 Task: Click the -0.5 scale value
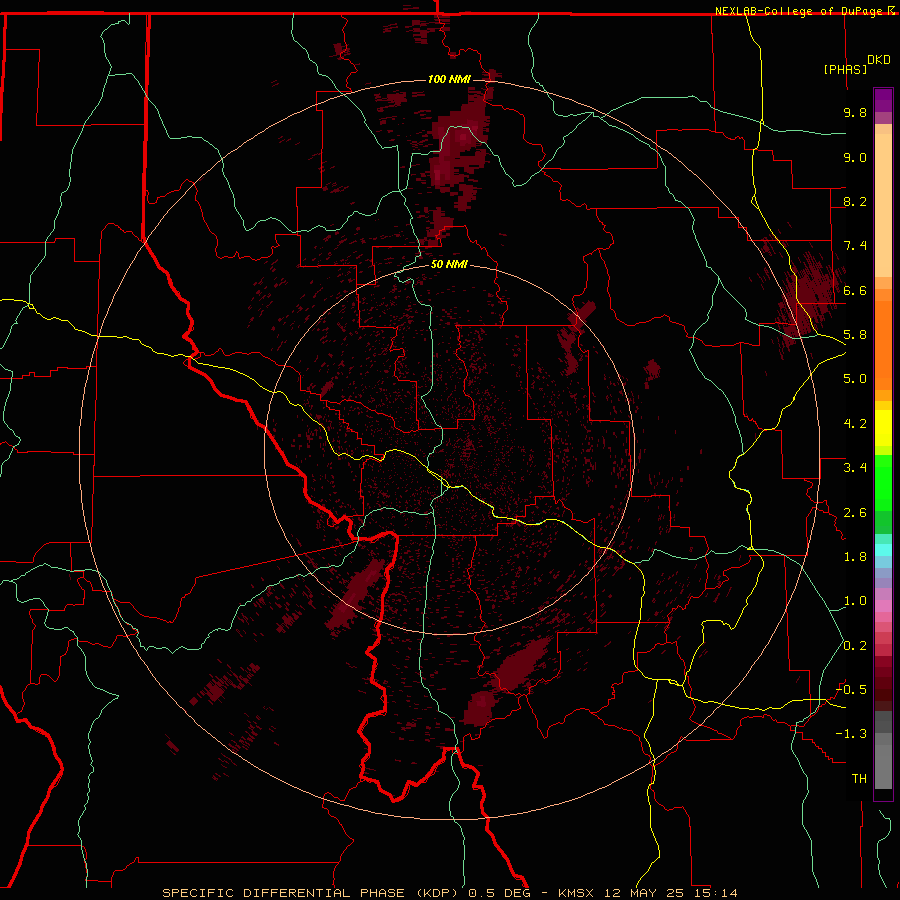(851, 690)
